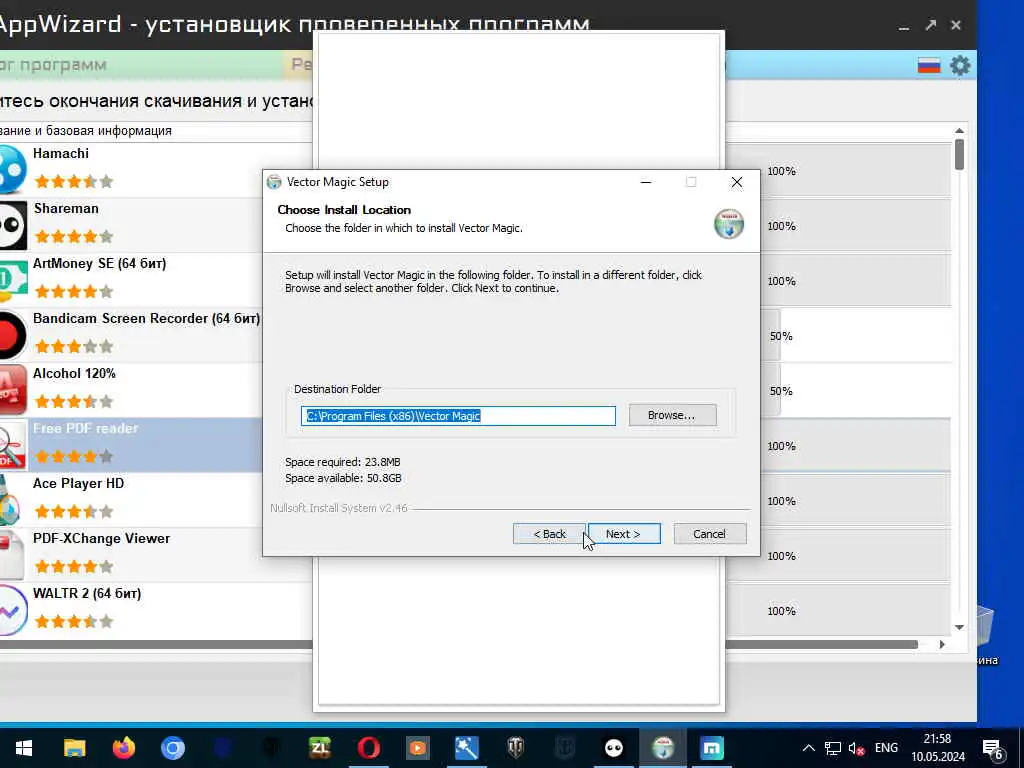
Task: Click the Vector Magic Setup title bar icon
Action: coord(275,182)
